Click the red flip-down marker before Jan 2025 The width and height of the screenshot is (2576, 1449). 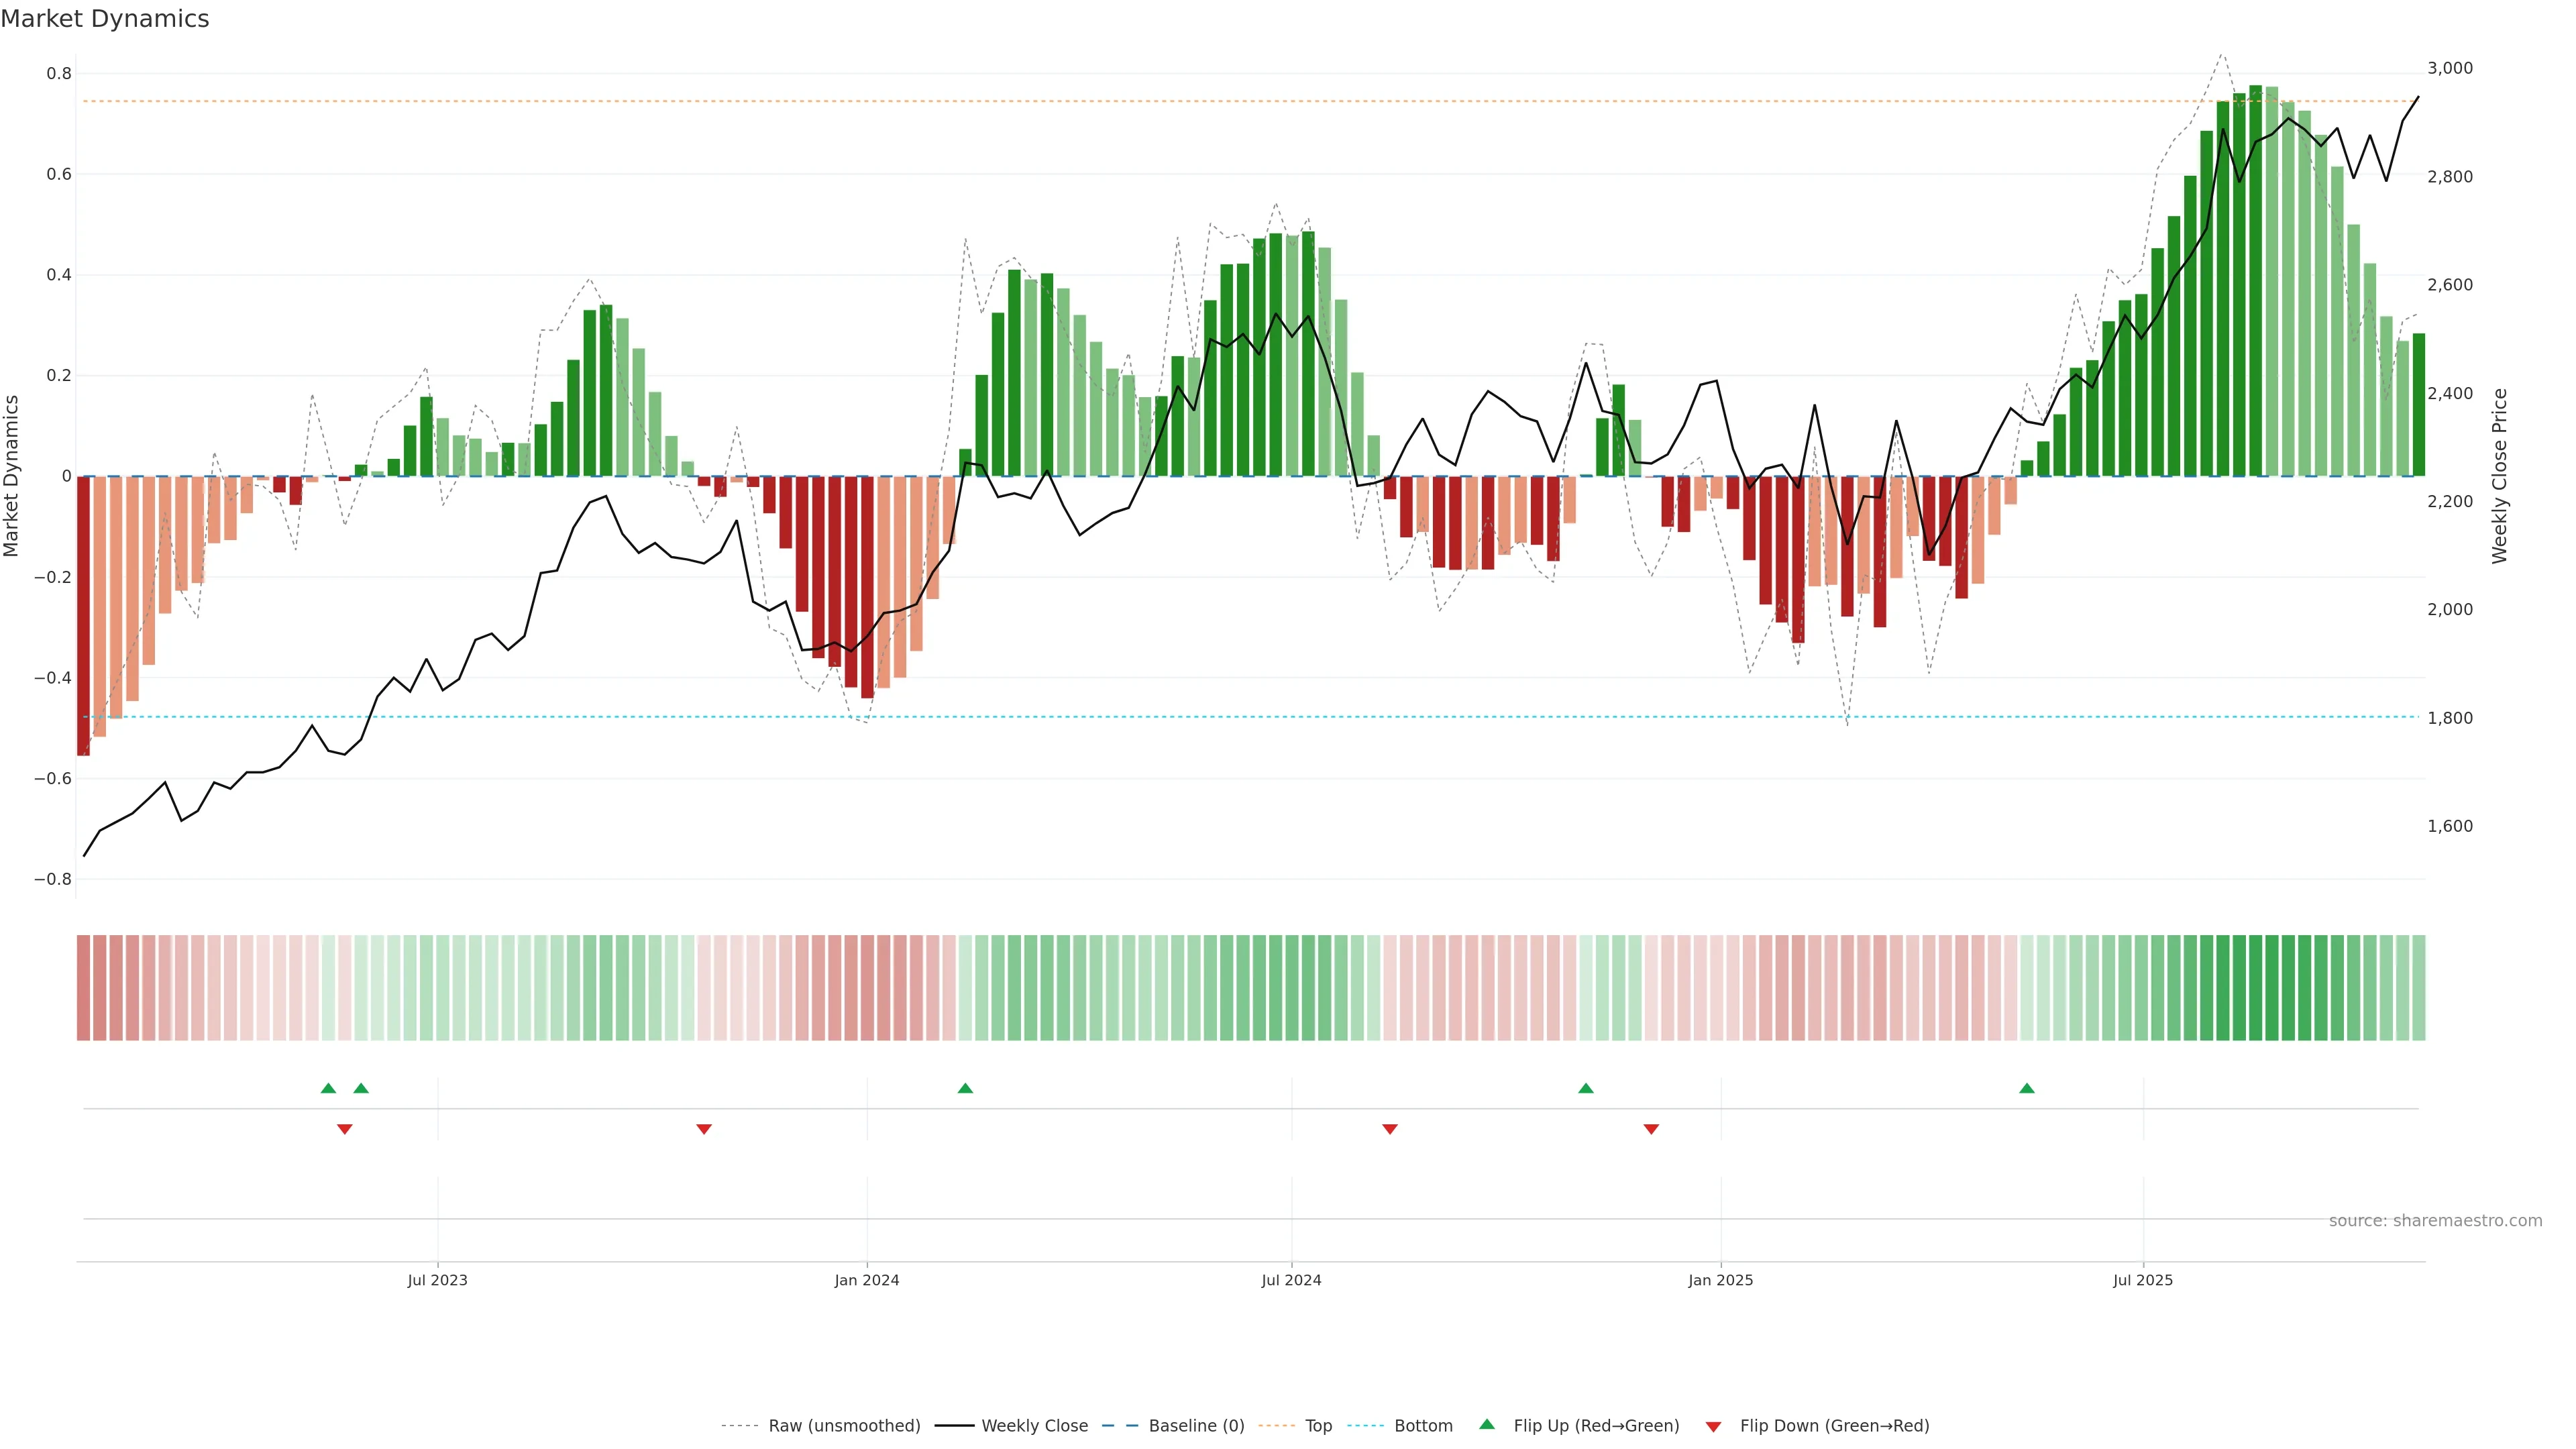[x=1651, y=1129]
